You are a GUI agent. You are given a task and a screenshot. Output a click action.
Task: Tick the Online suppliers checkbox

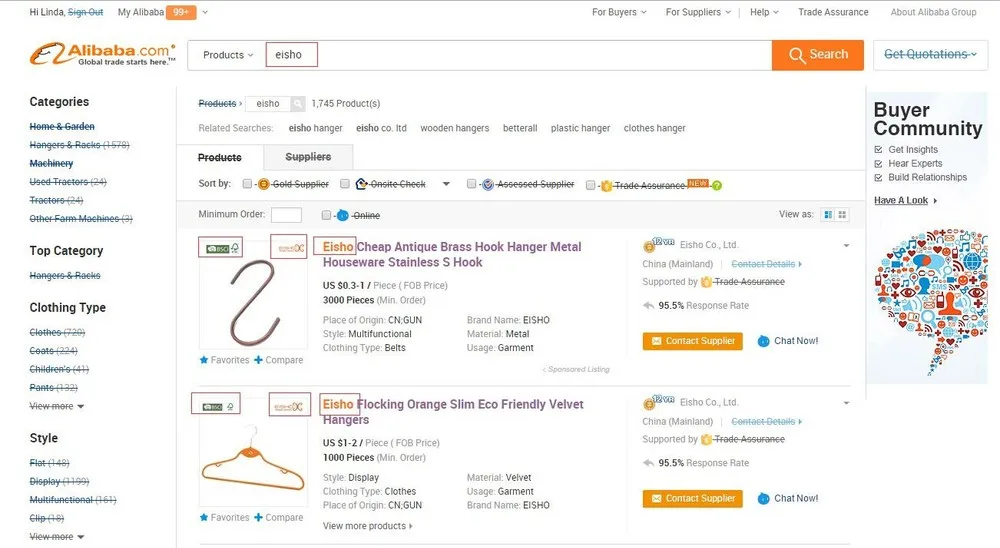pyautogui.click(x=326, y=215)
